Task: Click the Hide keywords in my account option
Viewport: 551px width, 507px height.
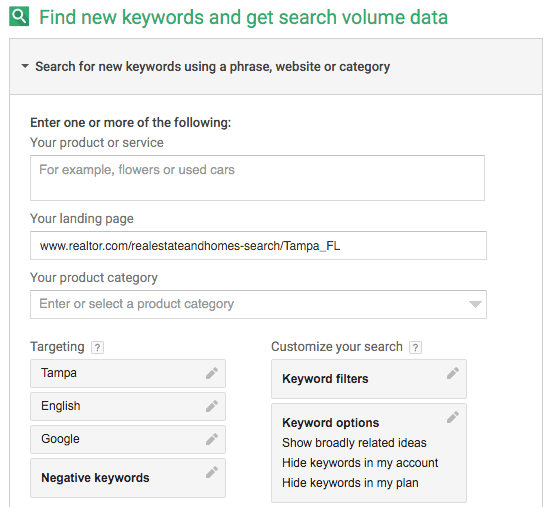Action: point(360,463)
